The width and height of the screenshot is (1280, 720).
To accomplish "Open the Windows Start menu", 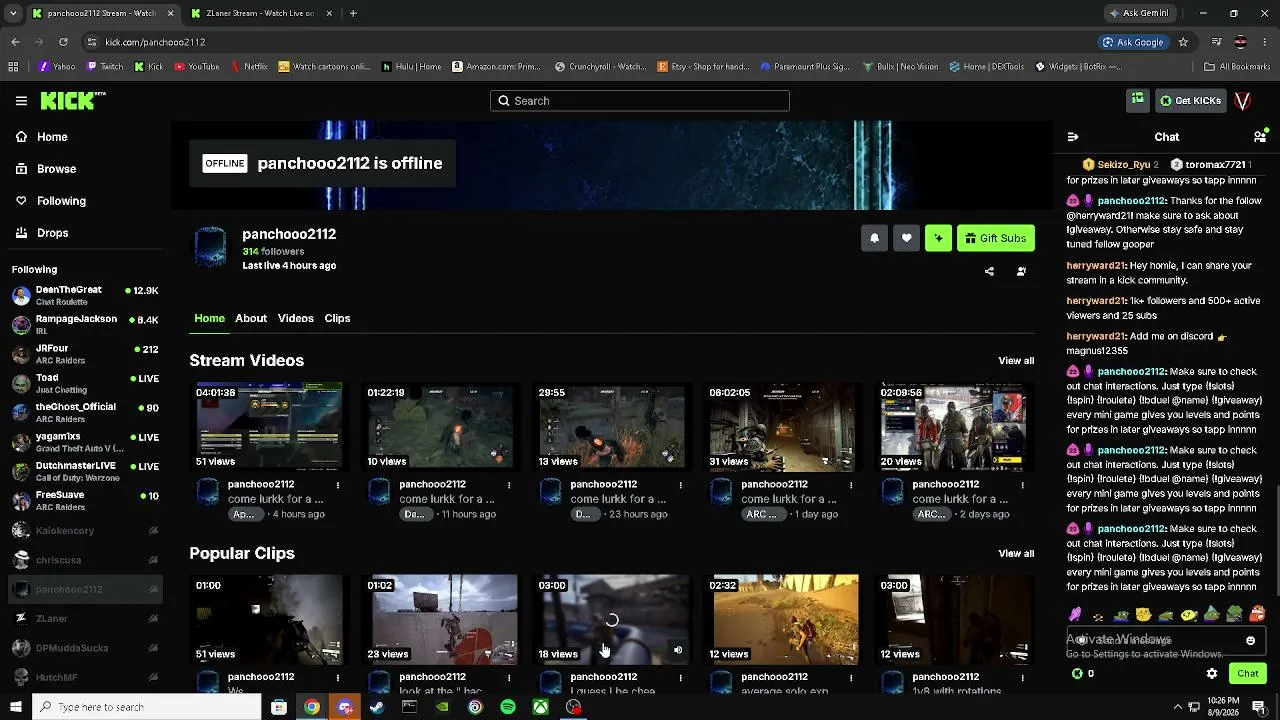I will click(15, 707).
